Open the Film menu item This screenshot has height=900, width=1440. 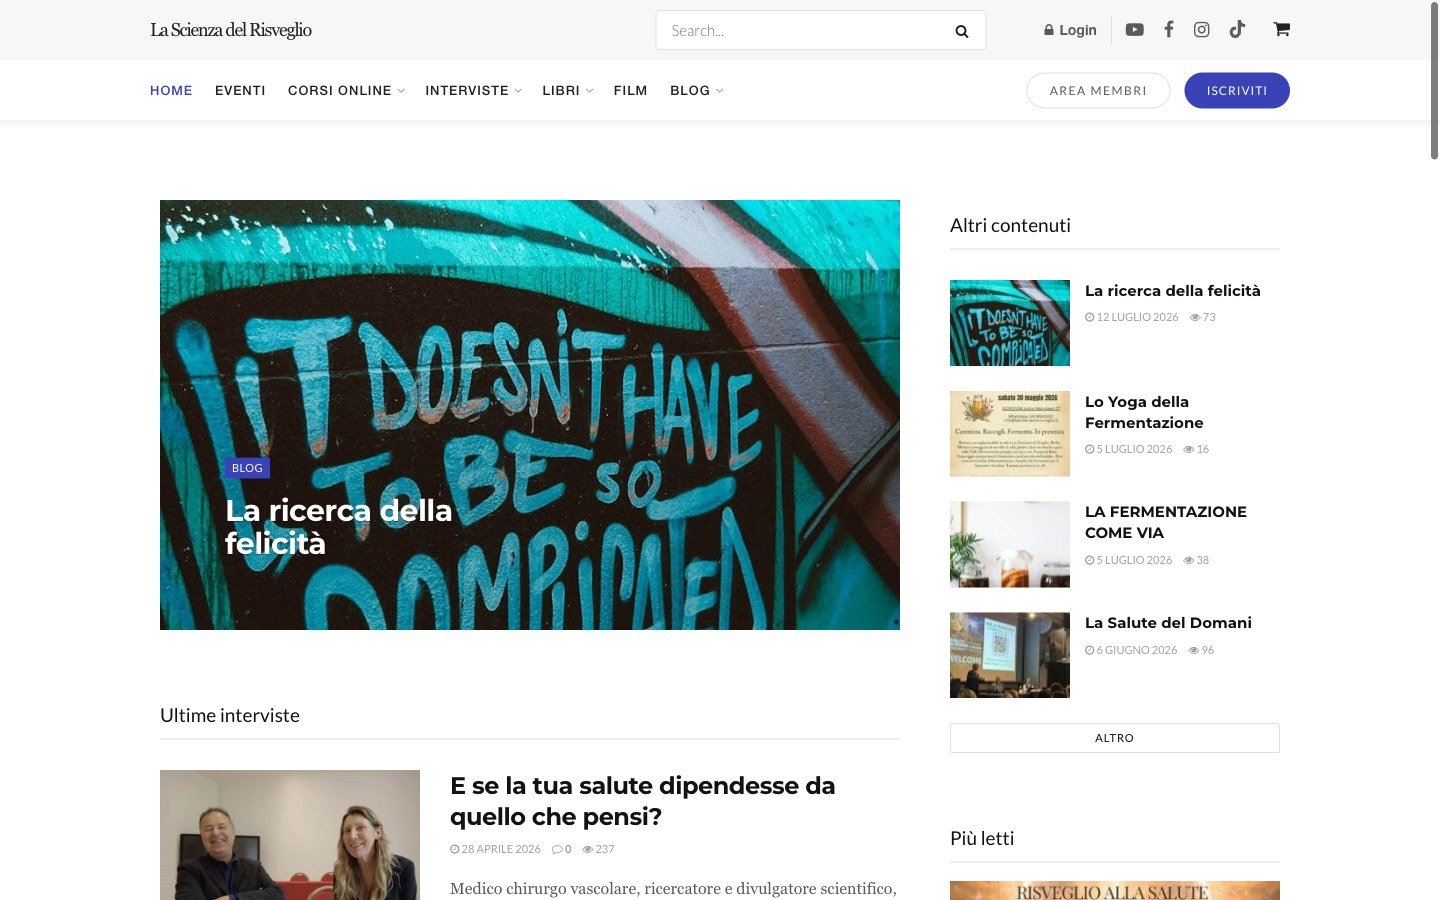tap(630, 90)
